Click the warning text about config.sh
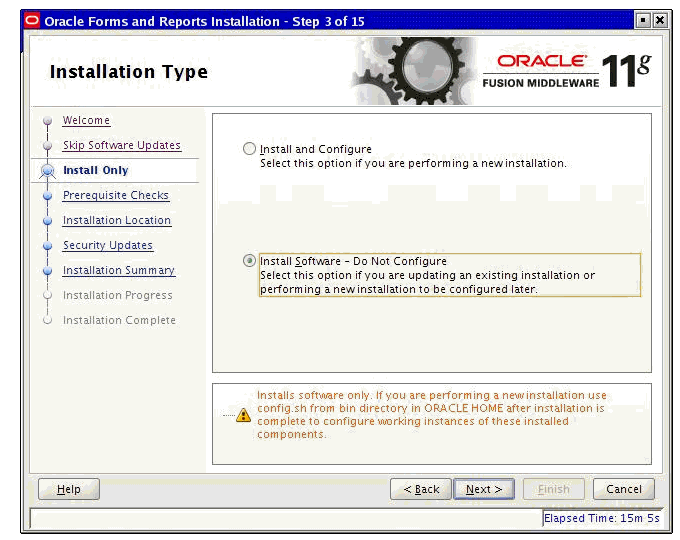This screenshot has width=680, height=540. [x=432, y=415]
